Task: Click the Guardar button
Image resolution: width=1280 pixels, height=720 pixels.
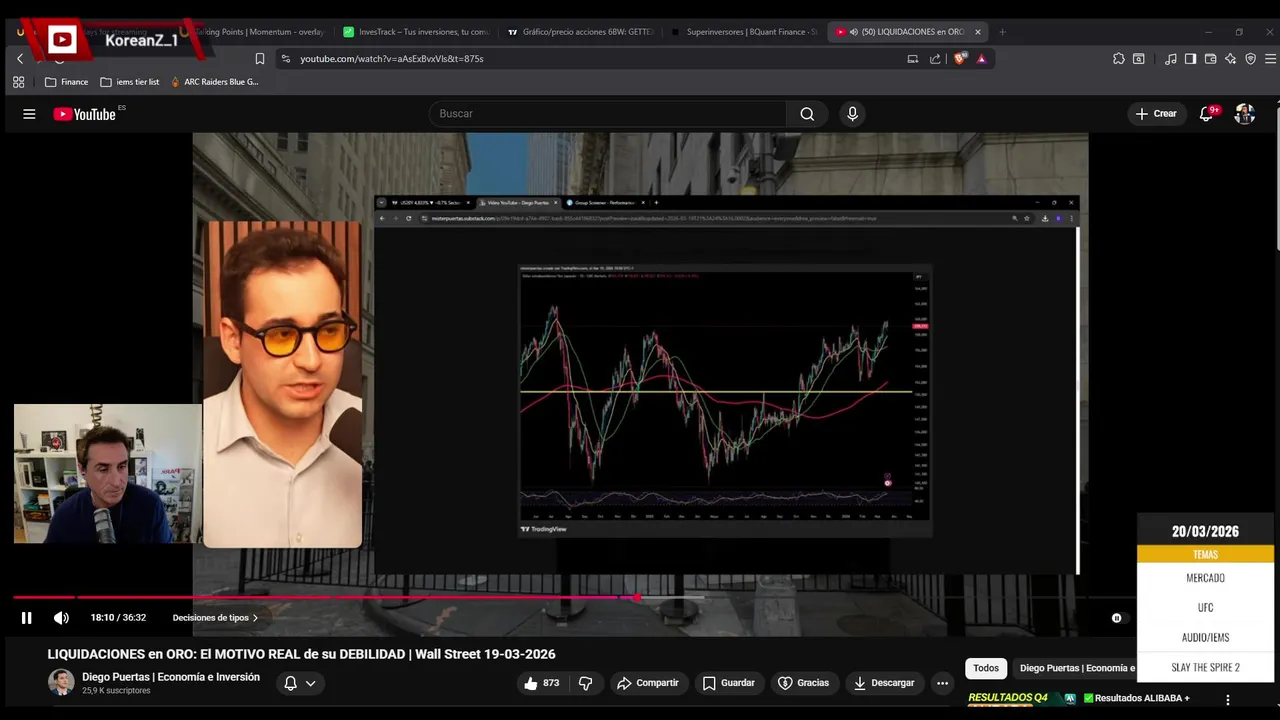Action: [x=728, y=683]
